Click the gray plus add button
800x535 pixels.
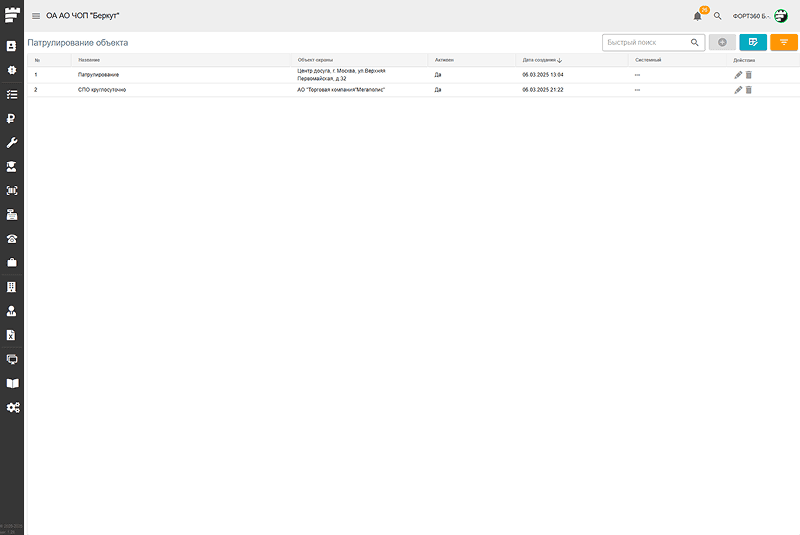[722, 42]
